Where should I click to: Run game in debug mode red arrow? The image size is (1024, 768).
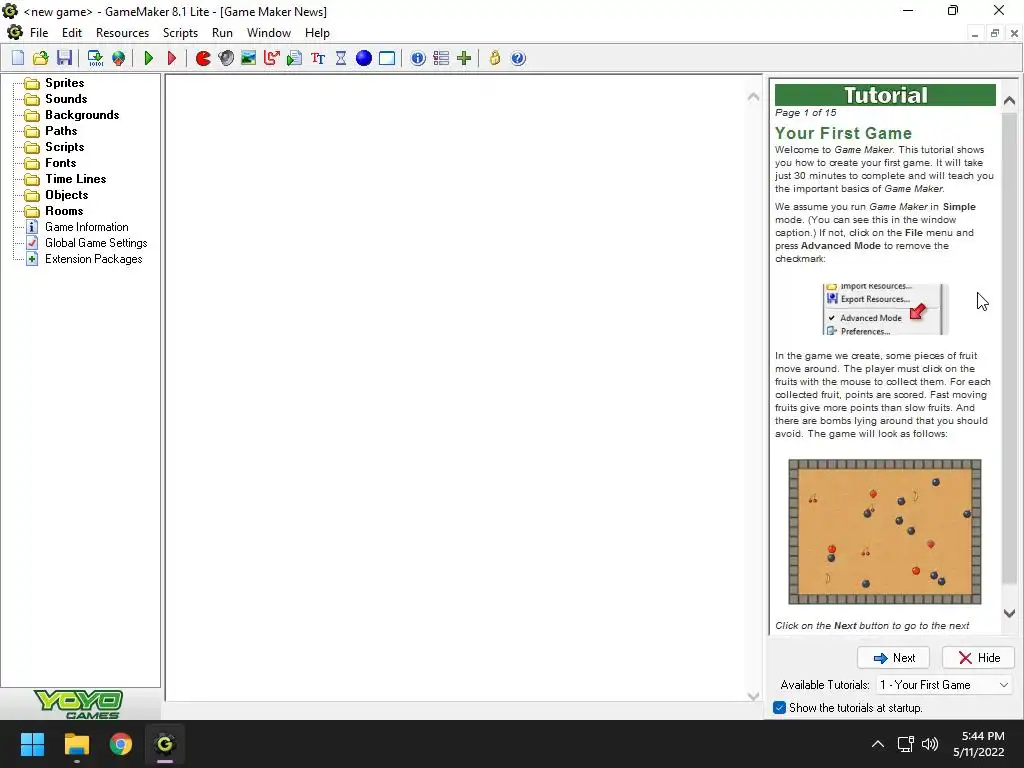coord(172,58)
